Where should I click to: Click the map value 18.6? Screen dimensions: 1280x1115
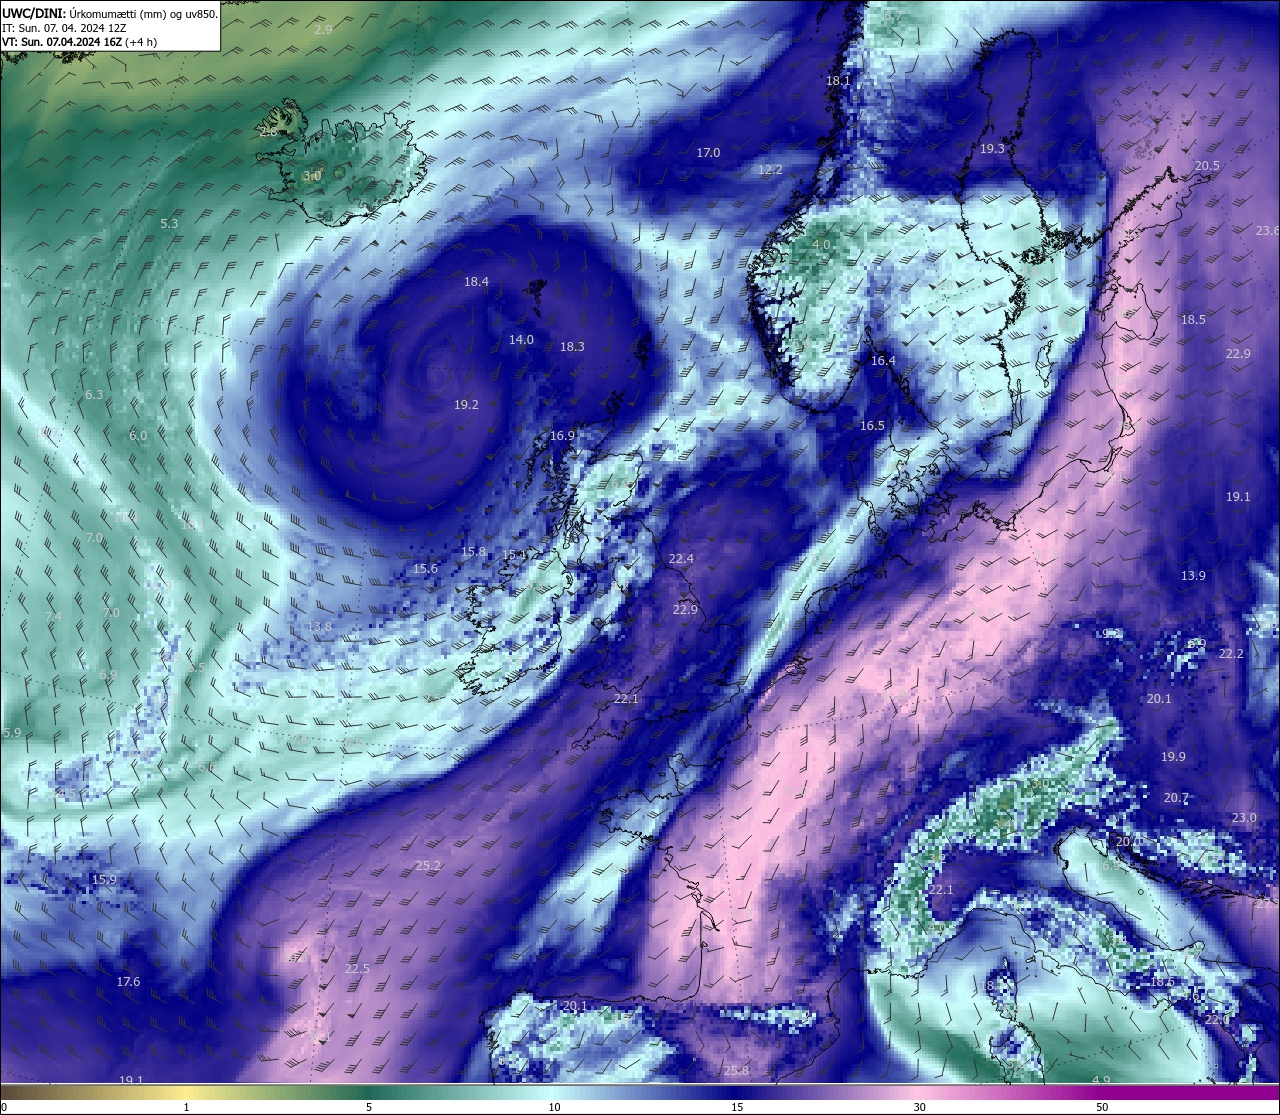tap(1162, 982)
